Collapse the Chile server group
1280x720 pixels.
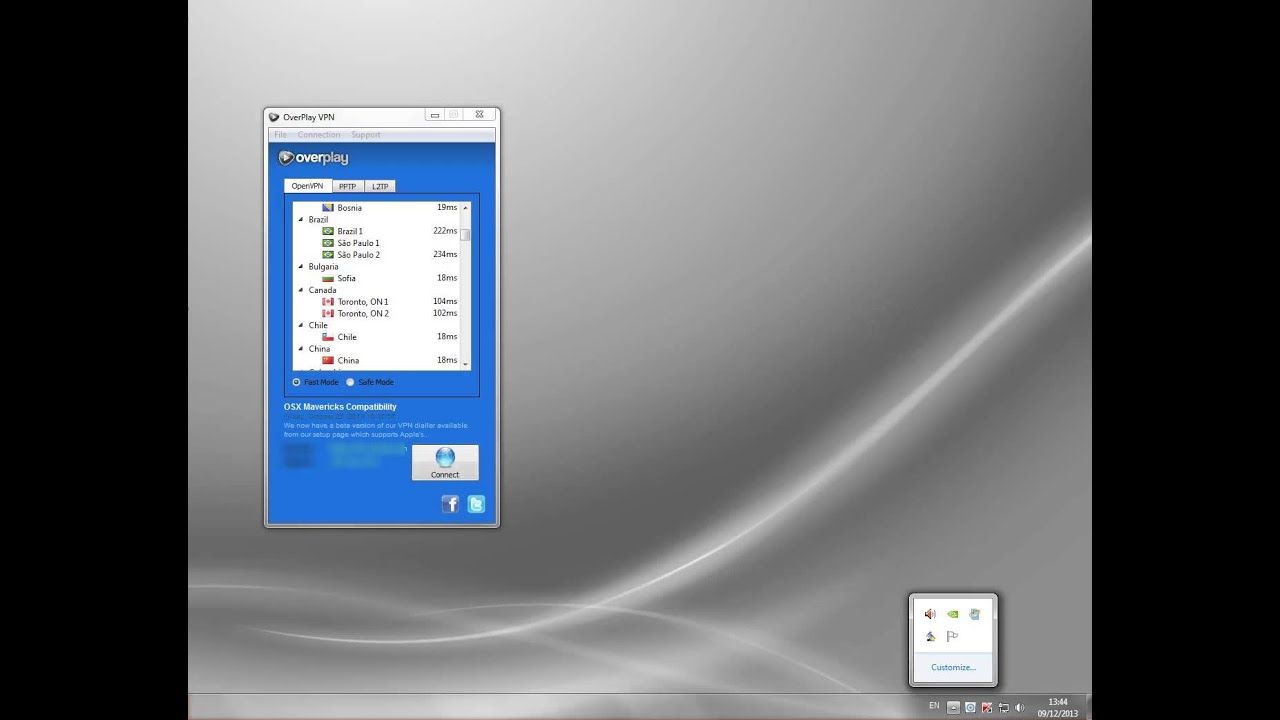coord(301,325)
